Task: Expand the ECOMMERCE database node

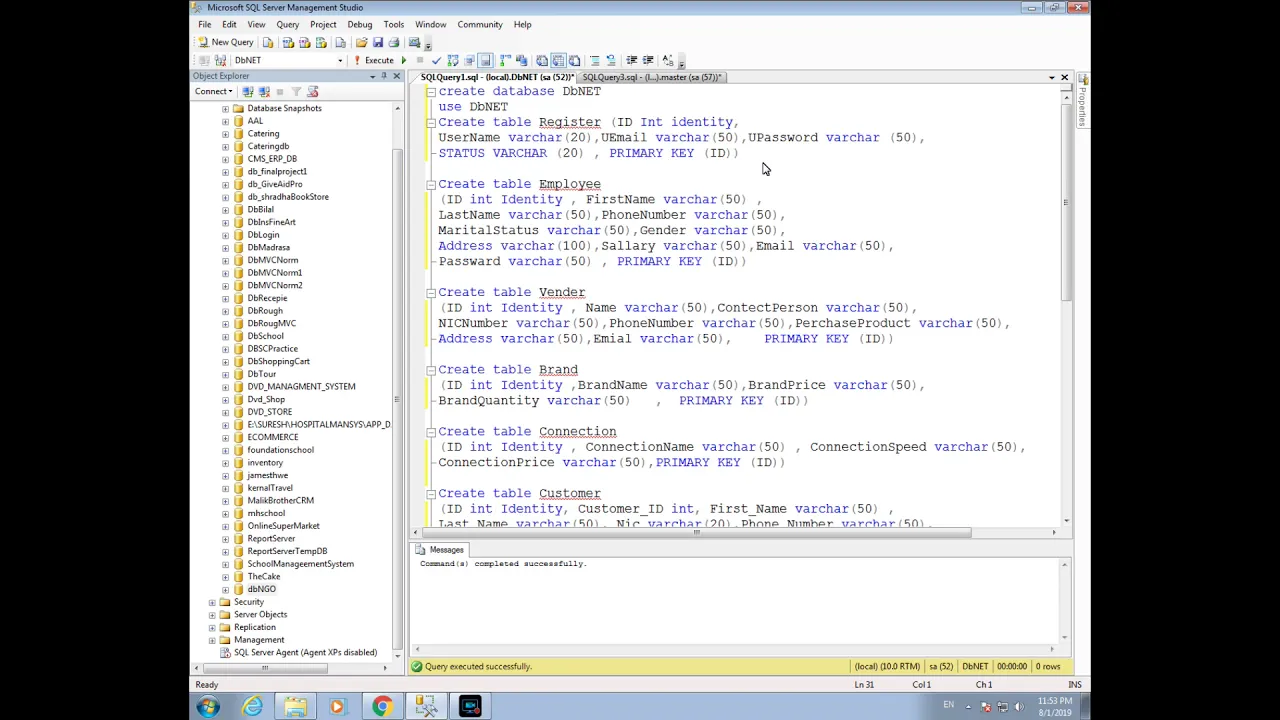Action: pos(225,437)
